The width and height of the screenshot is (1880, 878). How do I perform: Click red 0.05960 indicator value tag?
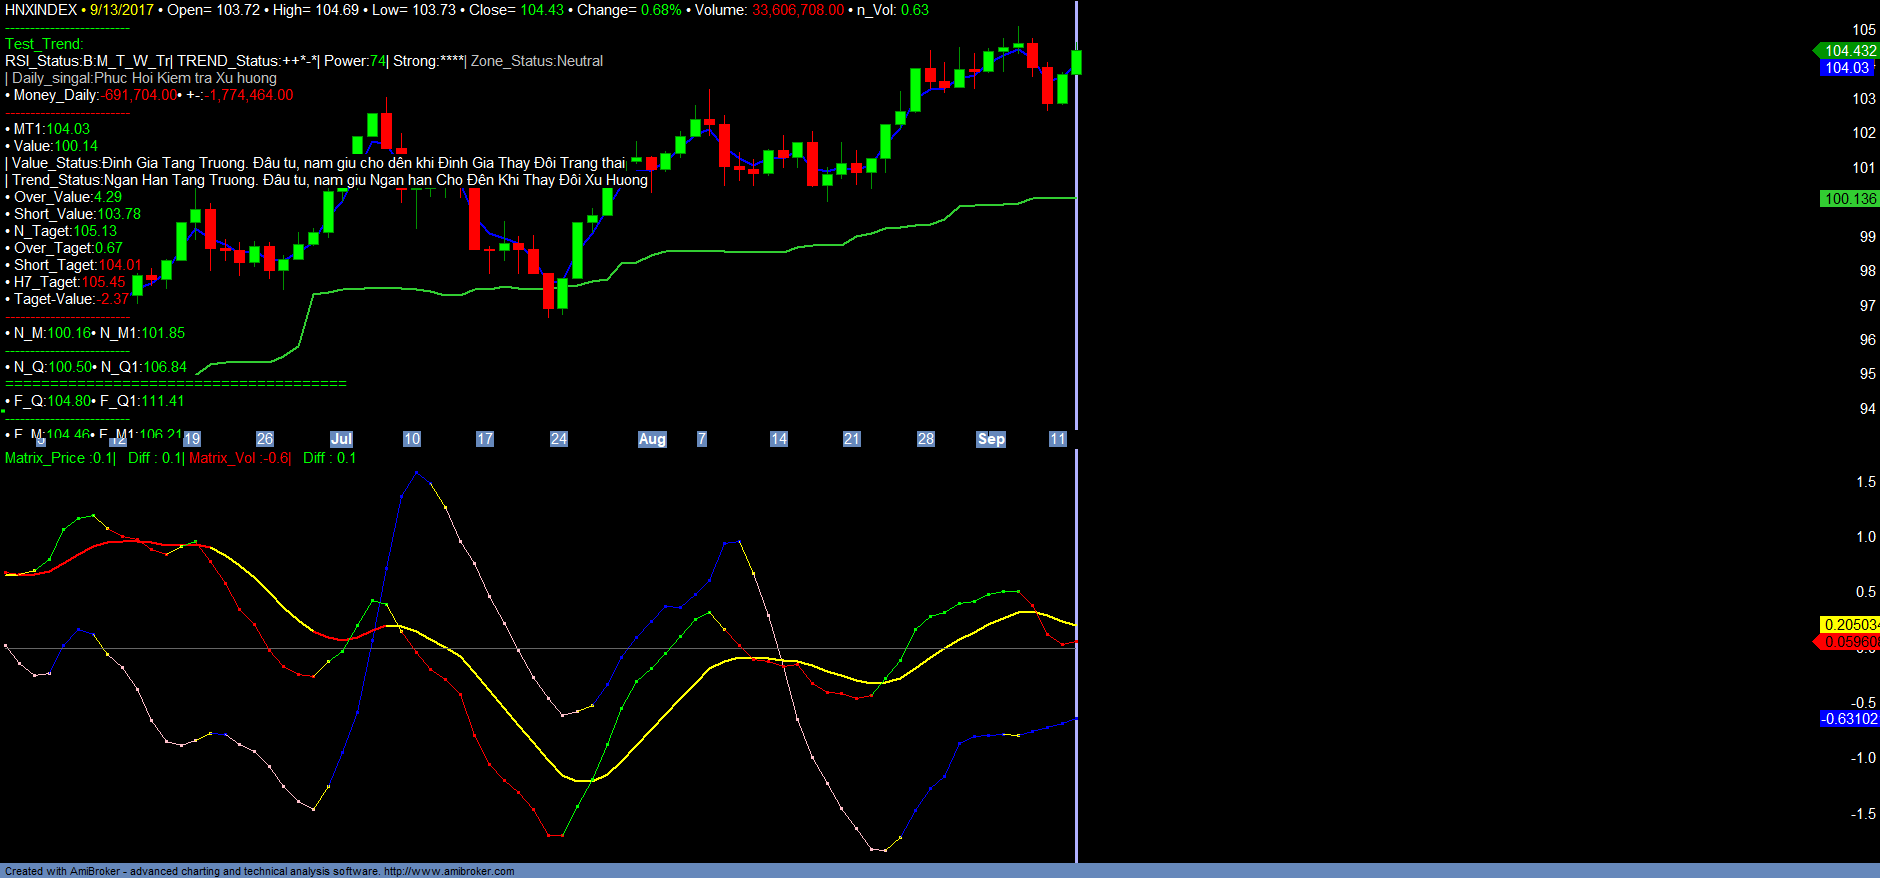(x=1850, y=642)
